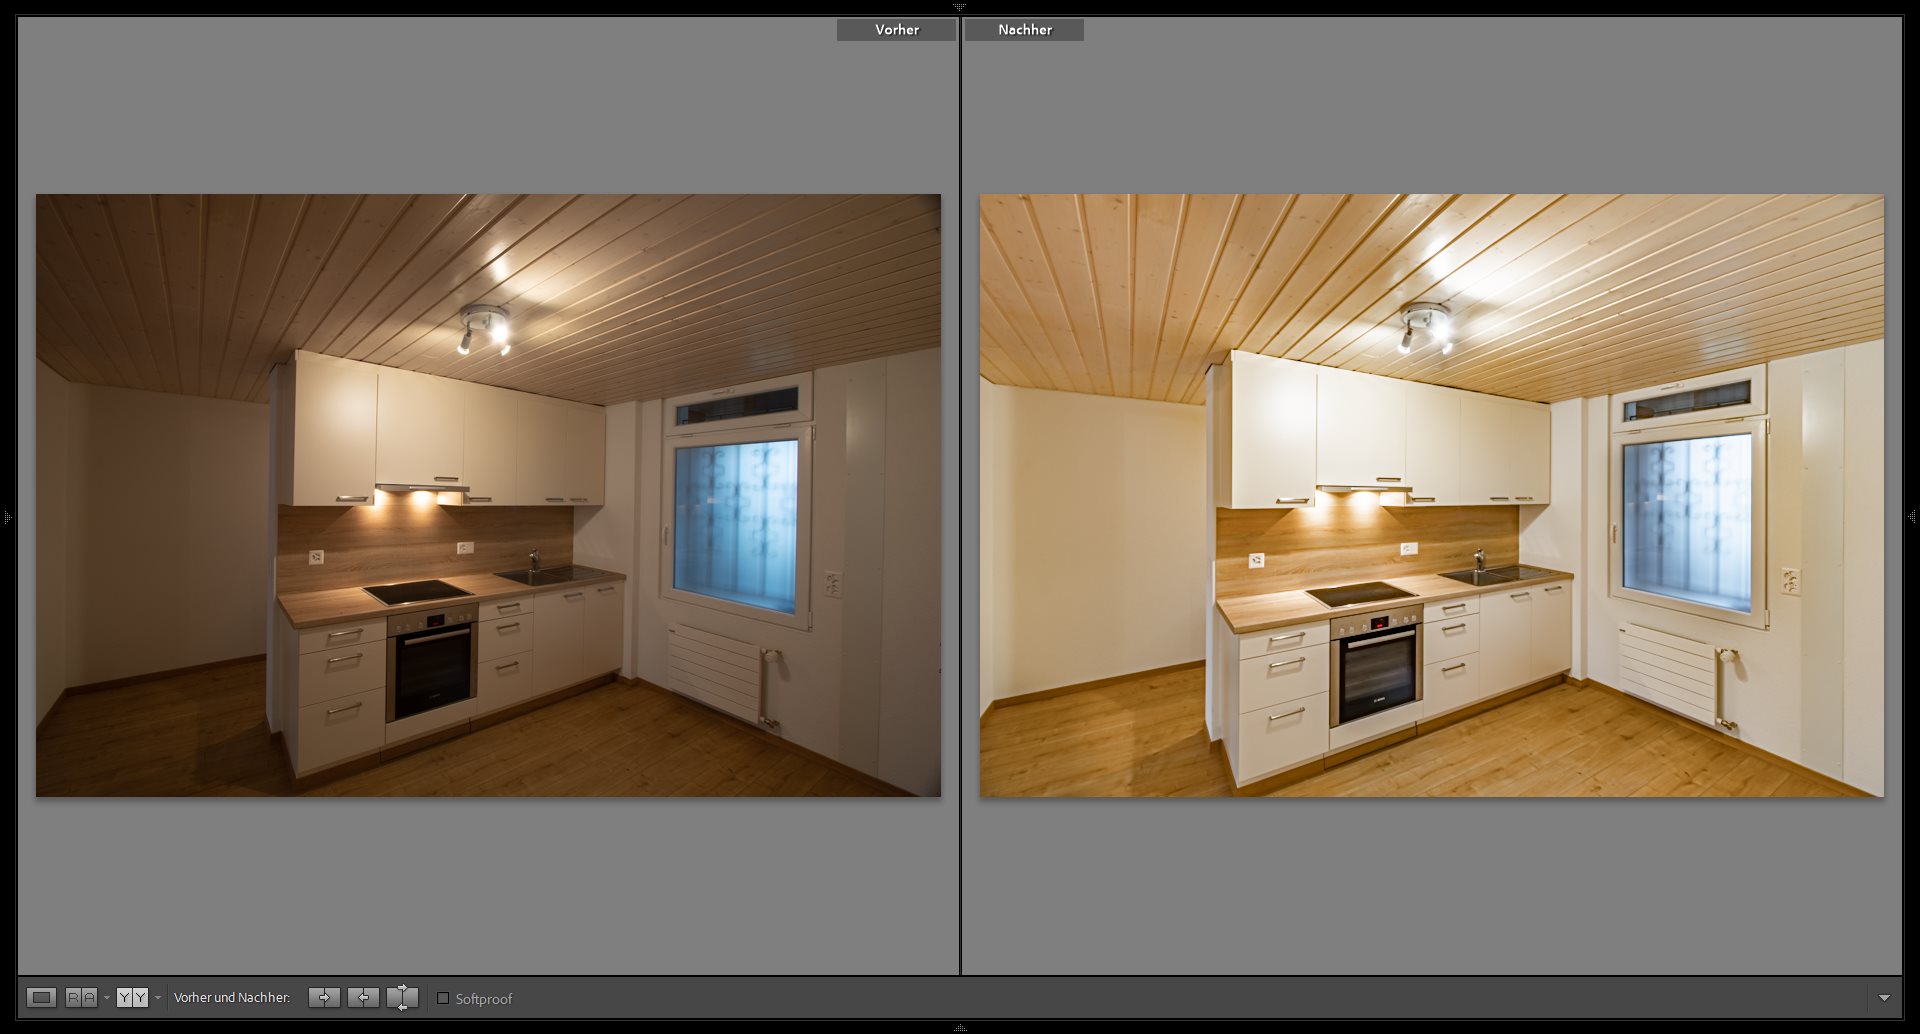Viewport: 1920px width, 1034px height.
Task: Expand the left panel edge arrow
Action: click(x=7, y=517)
